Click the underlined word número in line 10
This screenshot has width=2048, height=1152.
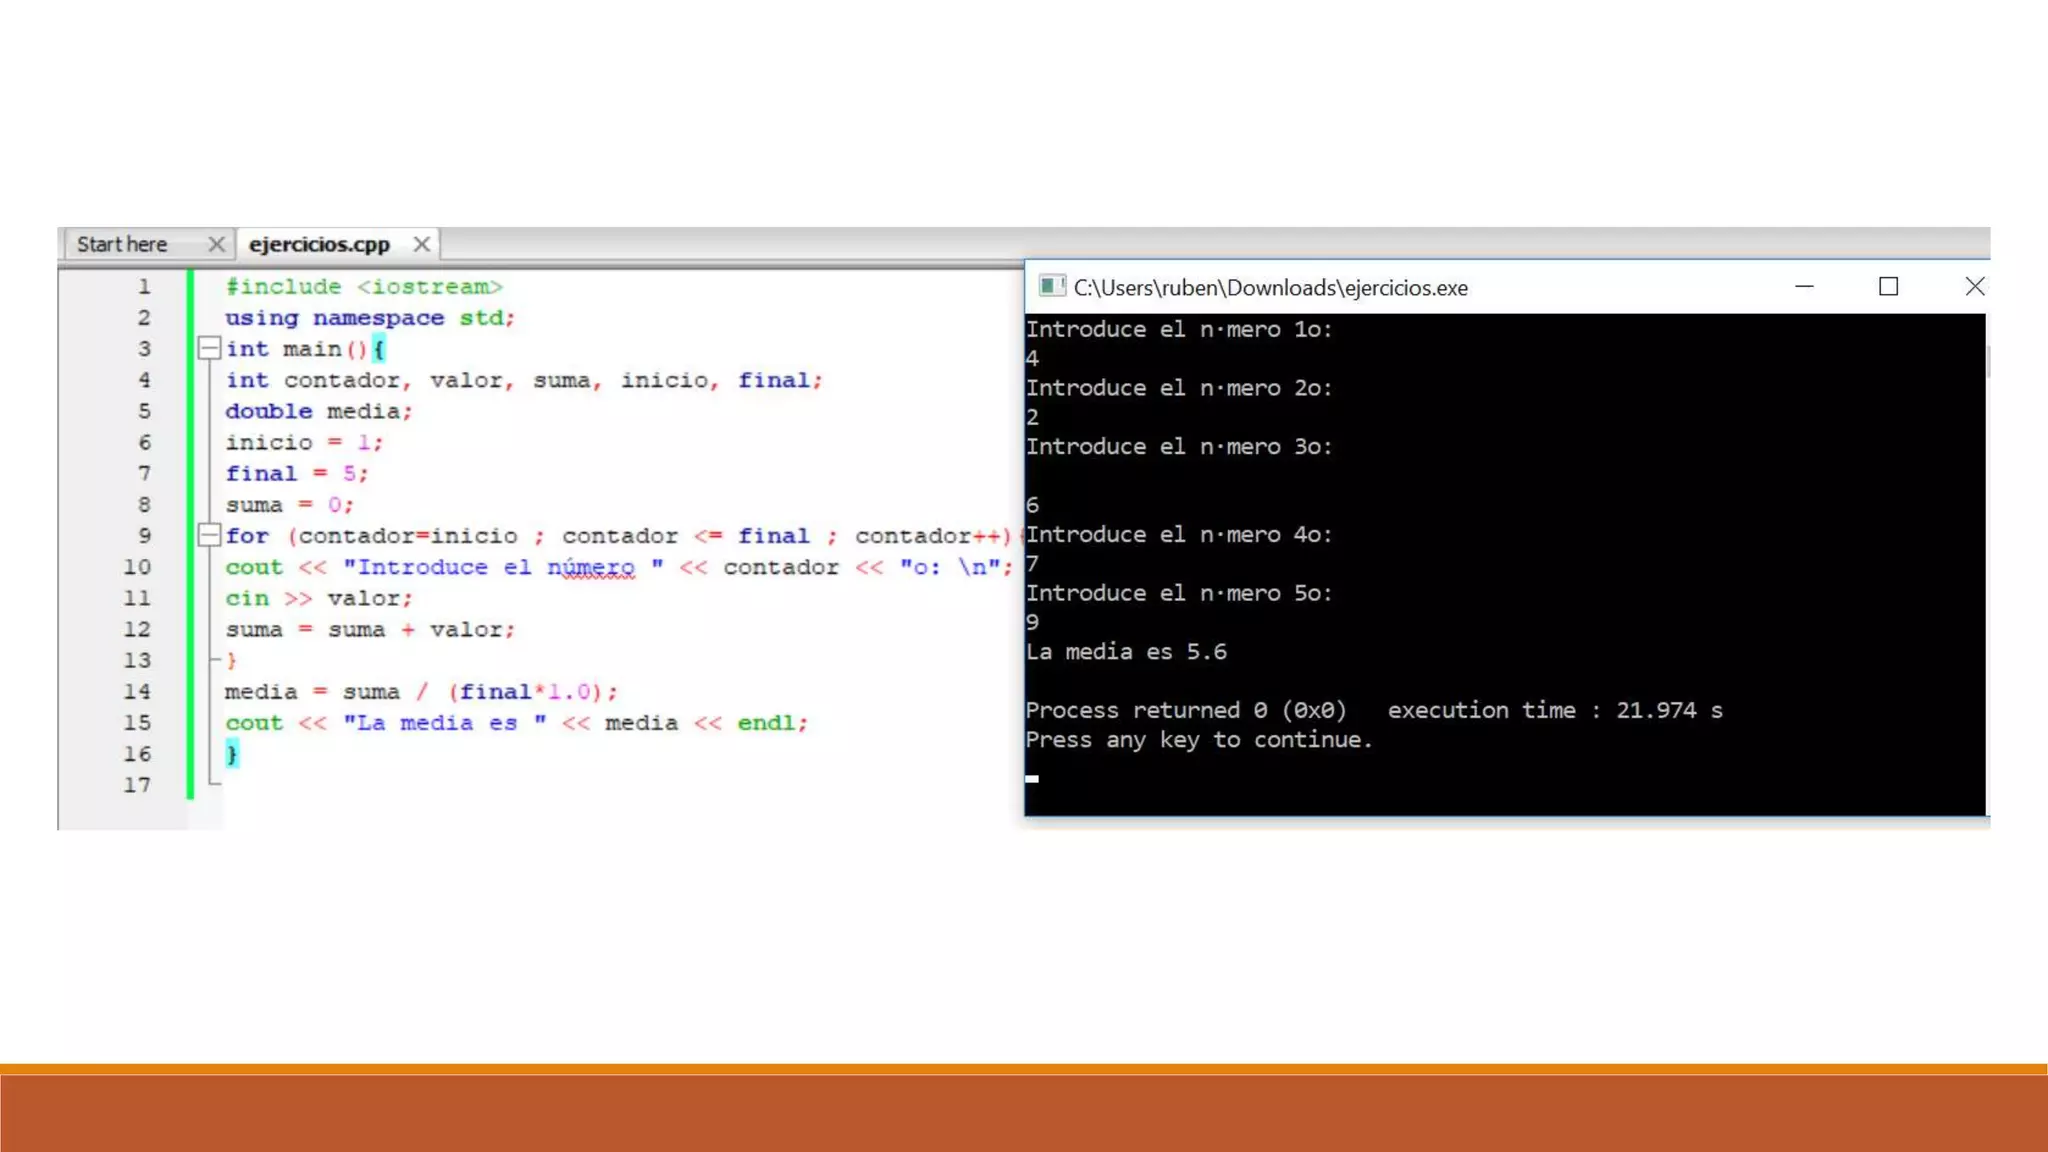pos(591,567)
